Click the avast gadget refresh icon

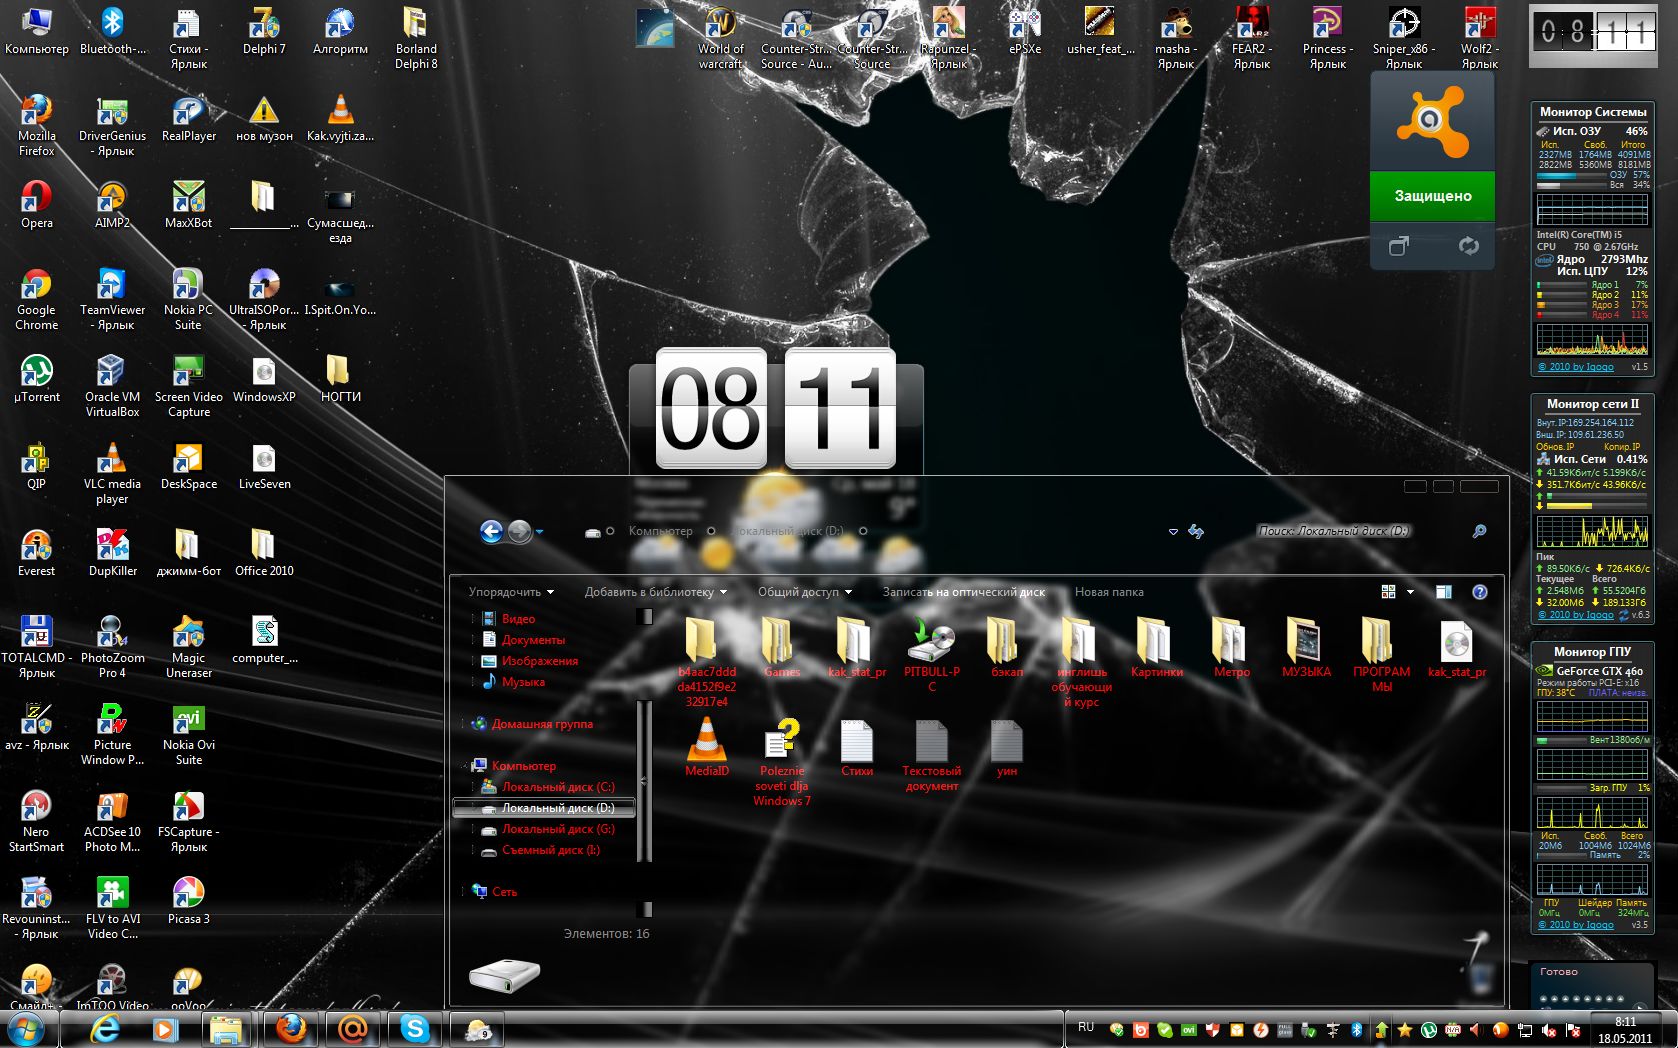[1468, 246]
